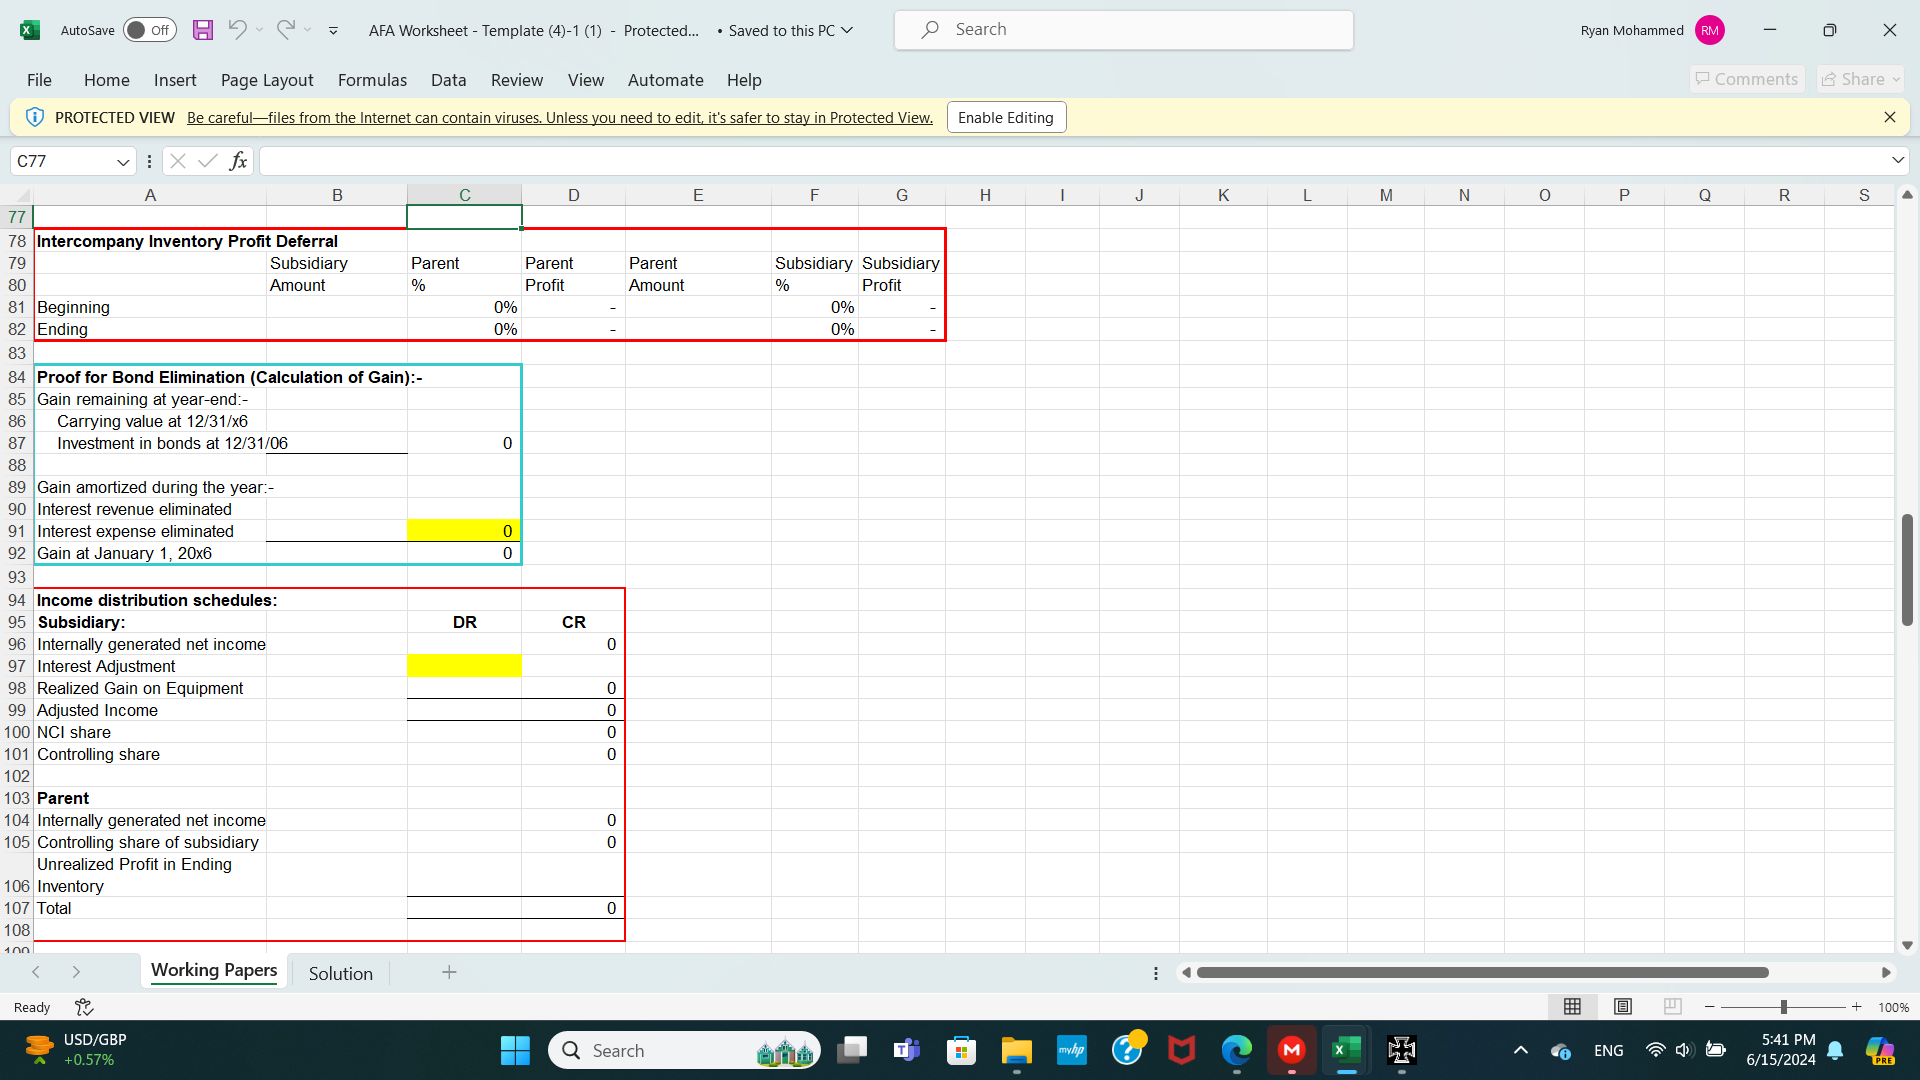Select Normal view icon in status bar
This screenshot has height=1080, width=1920.
pyautogui.click(x=1572, y=1007)
